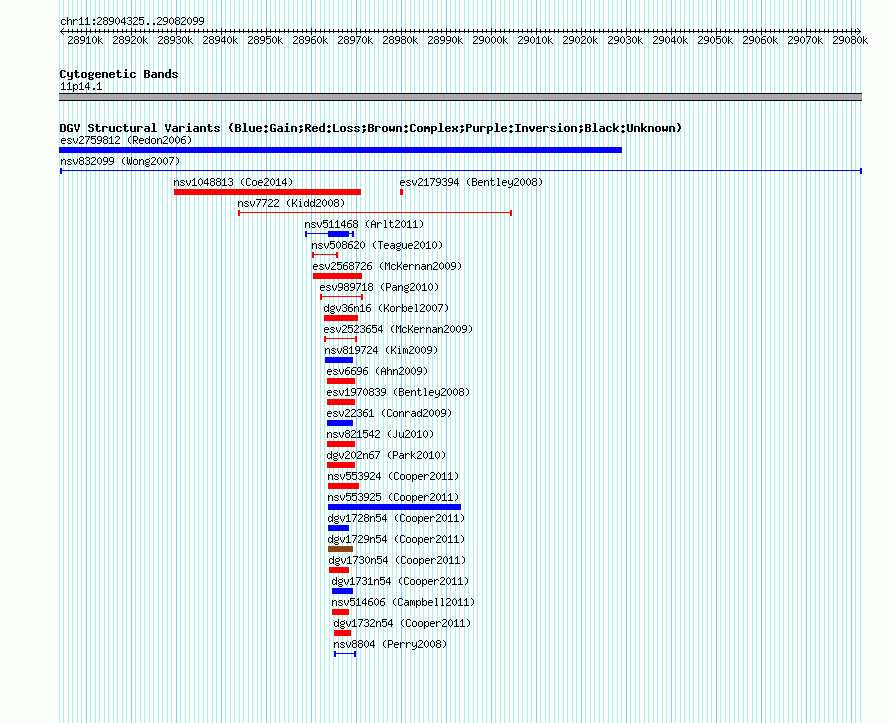Click the dgv1731n54 (Cooper2011) label

coord(400,581)
